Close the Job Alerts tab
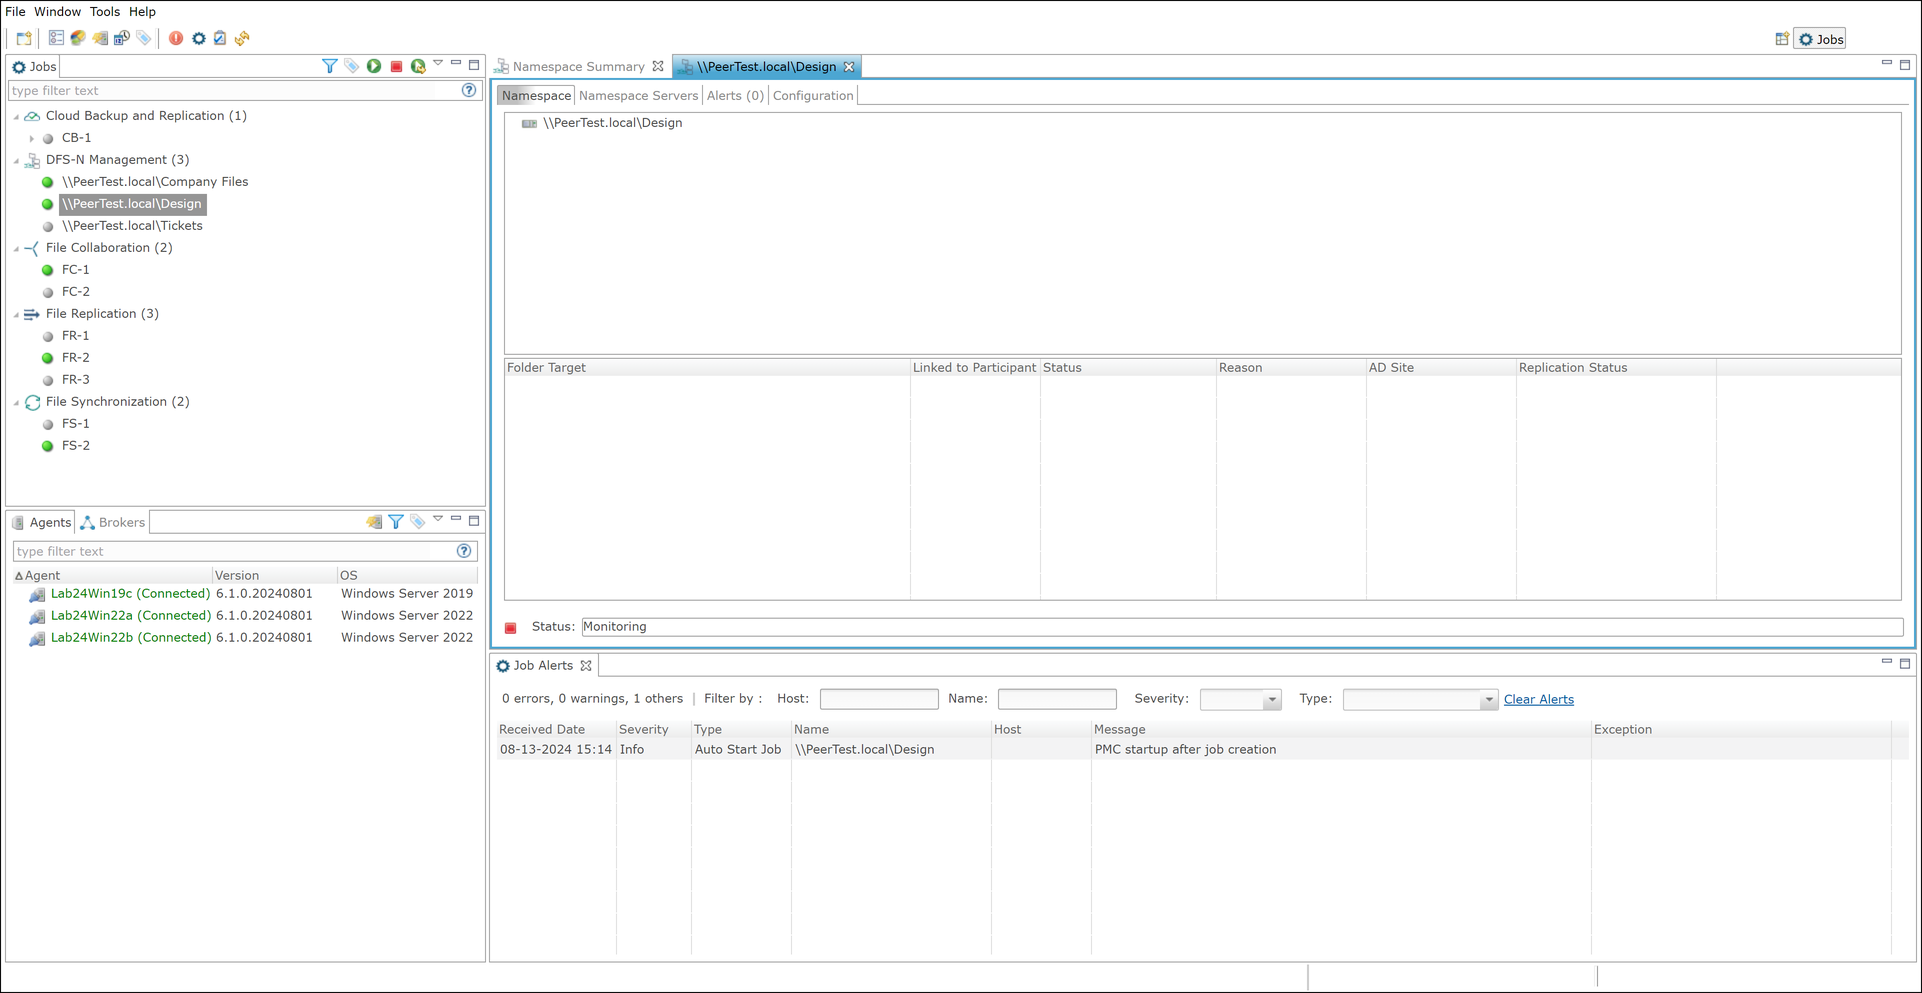The height and width of the screenshot is (993, 1922). [586, 666]
